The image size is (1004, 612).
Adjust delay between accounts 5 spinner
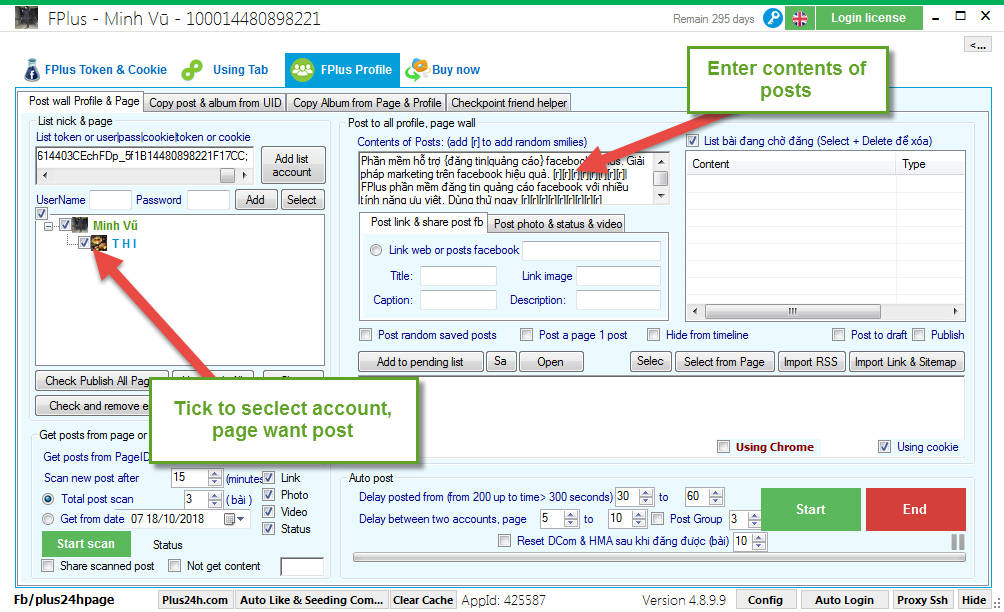pos(571,519)
